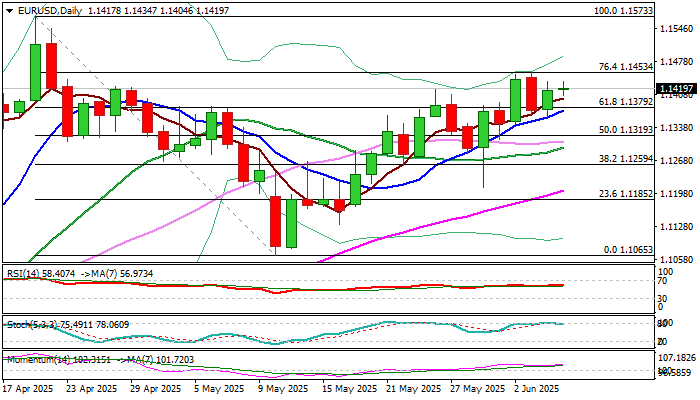Click the 9 May 2025 date marker

coord(283,389)
